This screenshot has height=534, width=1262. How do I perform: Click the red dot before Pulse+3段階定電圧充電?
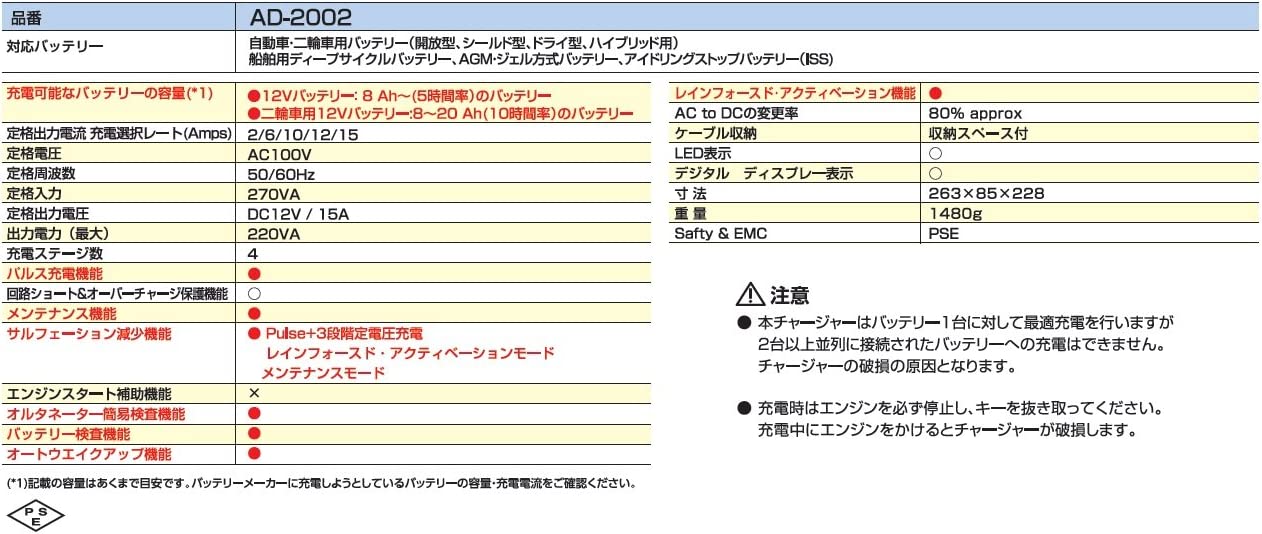click(255, 334)
